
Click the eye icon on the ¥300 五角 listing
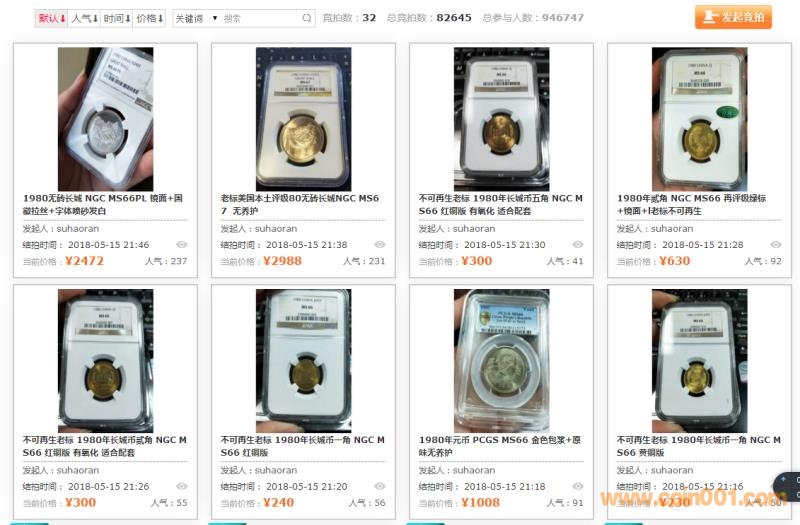[x=578, y=245]
